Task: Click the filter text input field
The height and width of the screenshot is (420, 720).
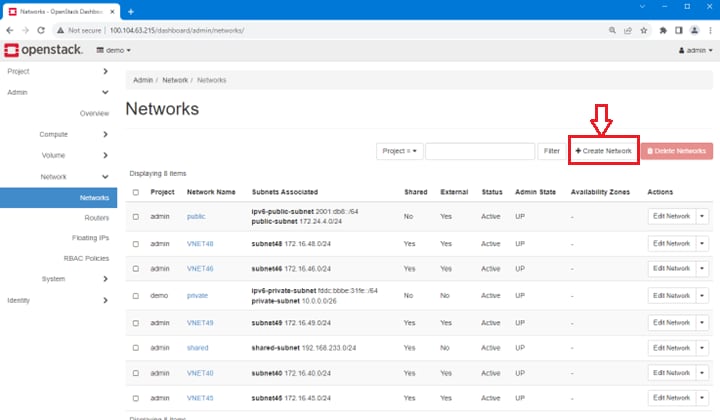Action: [x=480, y=151]
